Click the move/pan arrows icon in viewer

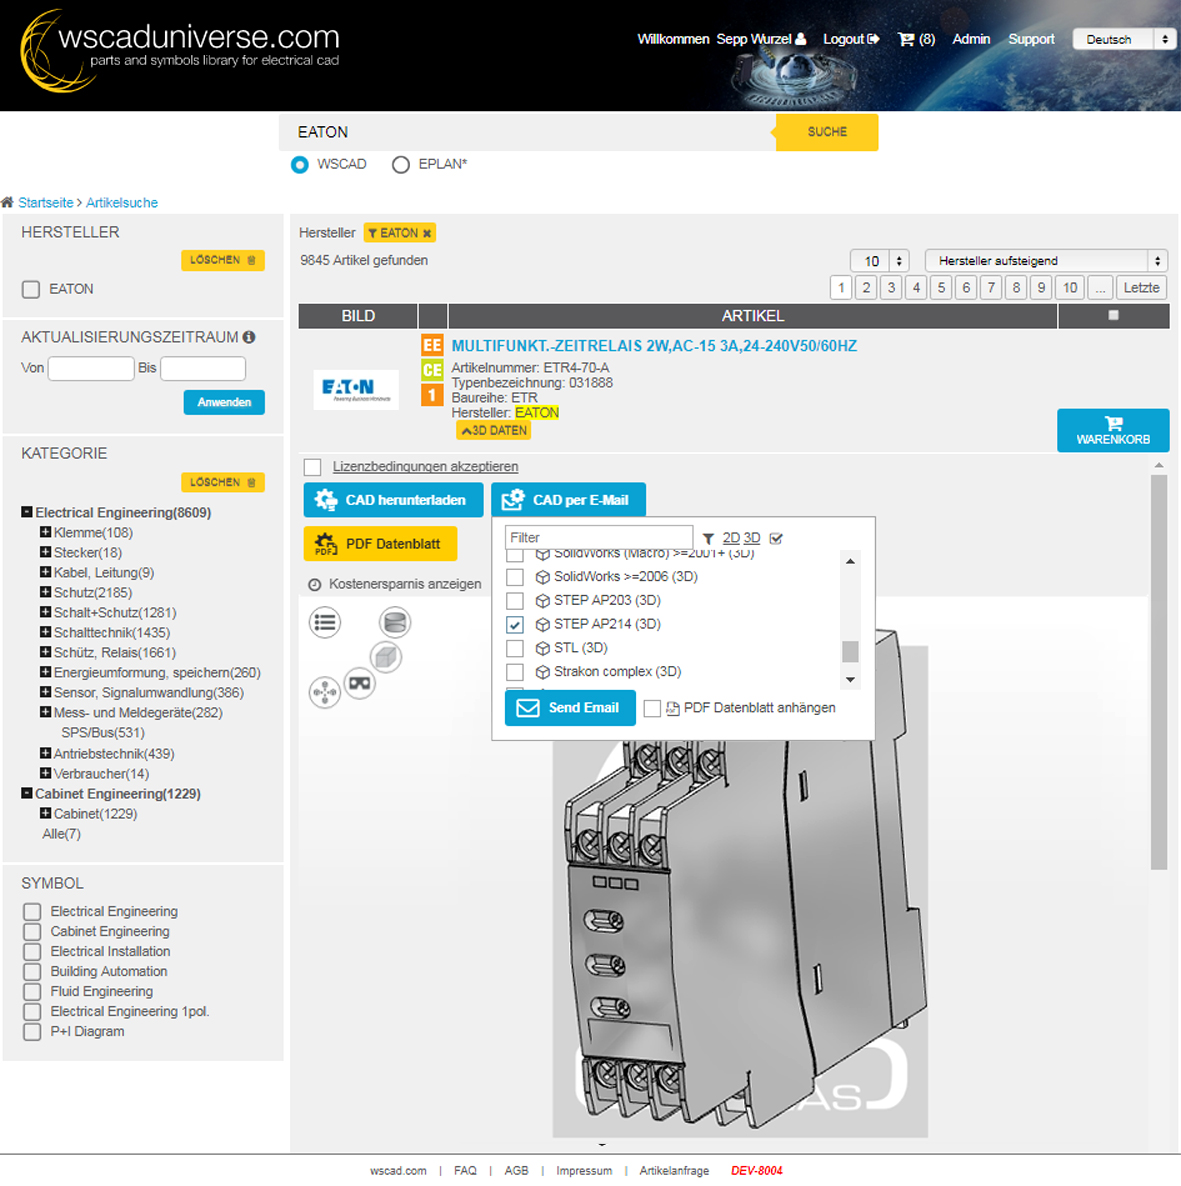click(x=325, y=692)
